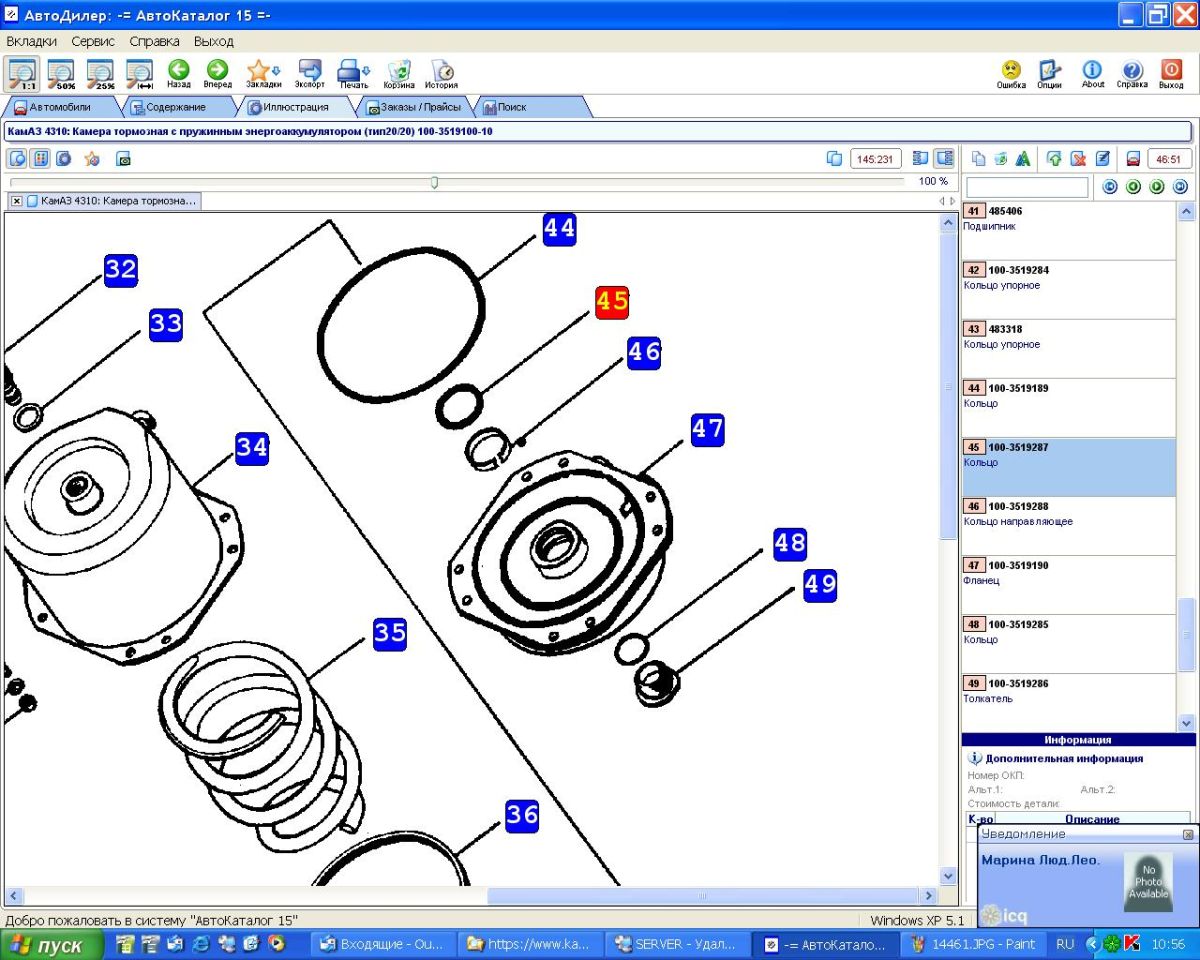Click the first illustration view mode icon
This screenshot has width=1200, height=960.
point(18,158)
